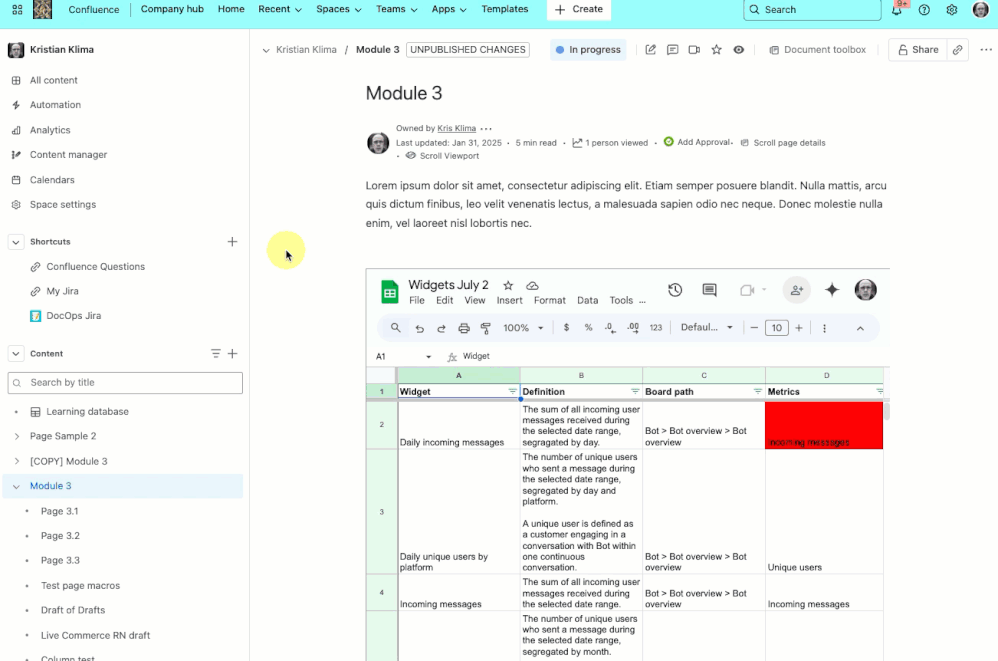Add a shortcut with plus icon
This screenshot has width=998, height=661.
click(x=232, y=242)
